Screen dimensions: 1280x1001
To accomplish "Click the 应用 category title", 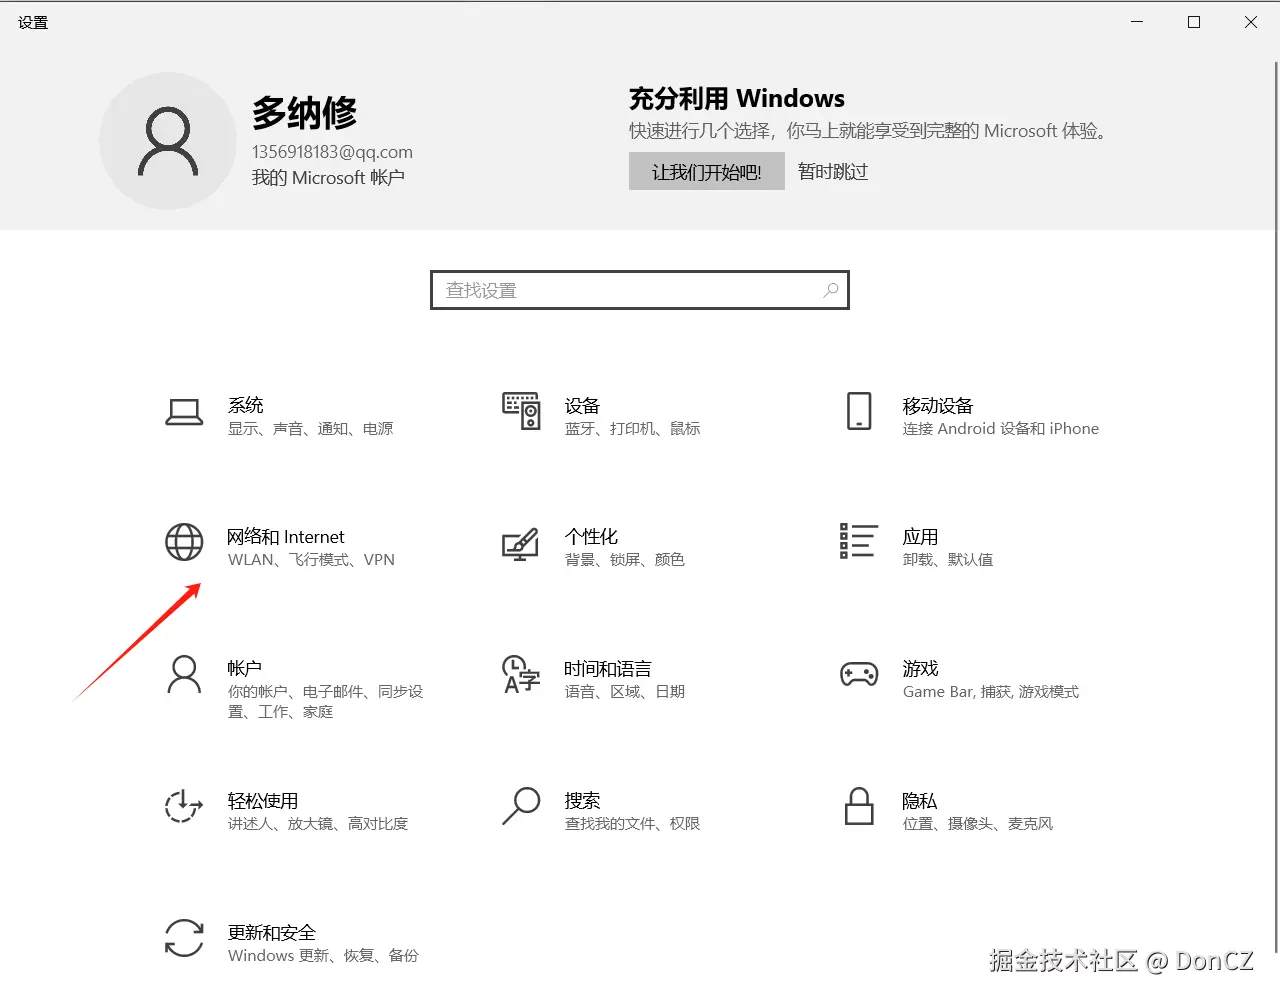I will click(920, 537).
